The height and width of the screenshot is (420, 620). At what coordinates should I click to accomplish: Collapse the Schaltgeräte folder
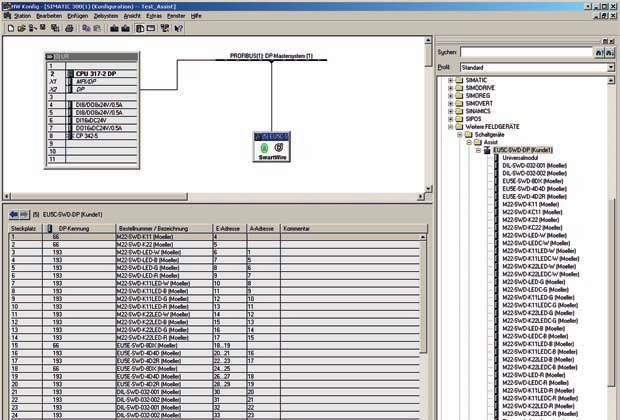(460, 135)
